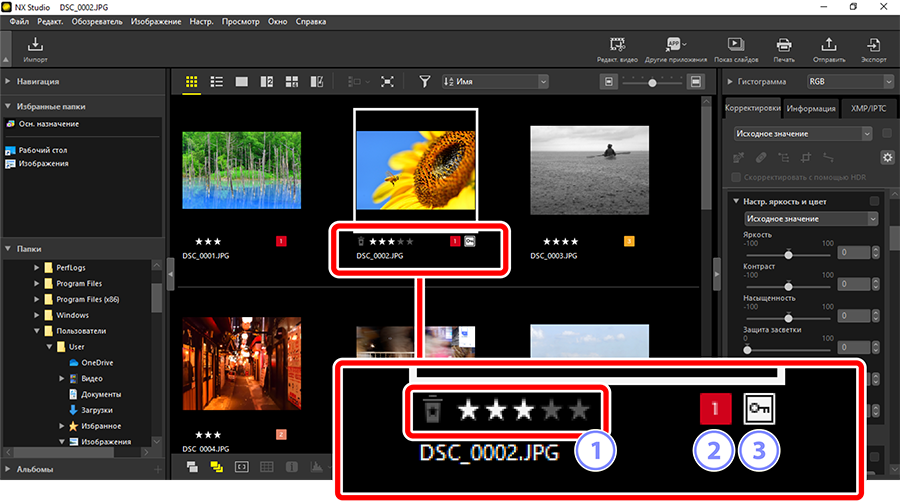Open adjustments gear settings icon
Viewport: 900px width, 503px height.
[886, 157]
